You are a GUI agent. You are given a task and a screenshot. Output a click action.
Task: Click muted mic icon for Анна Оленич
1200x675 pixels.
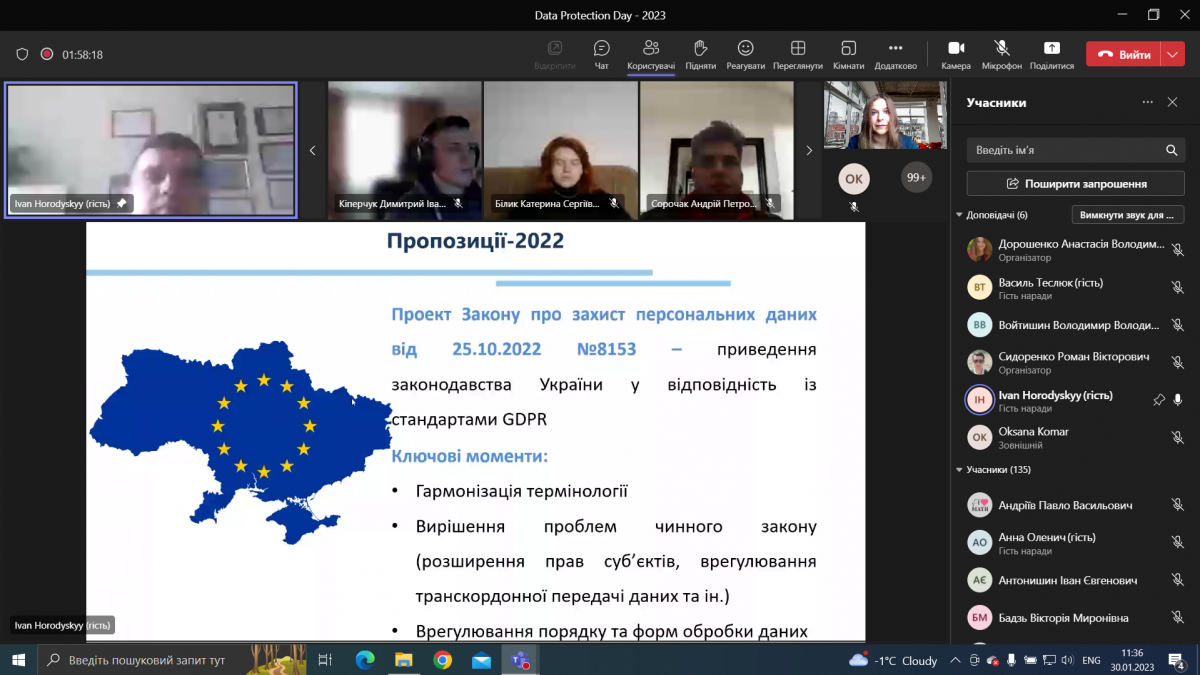[1178, 543]
